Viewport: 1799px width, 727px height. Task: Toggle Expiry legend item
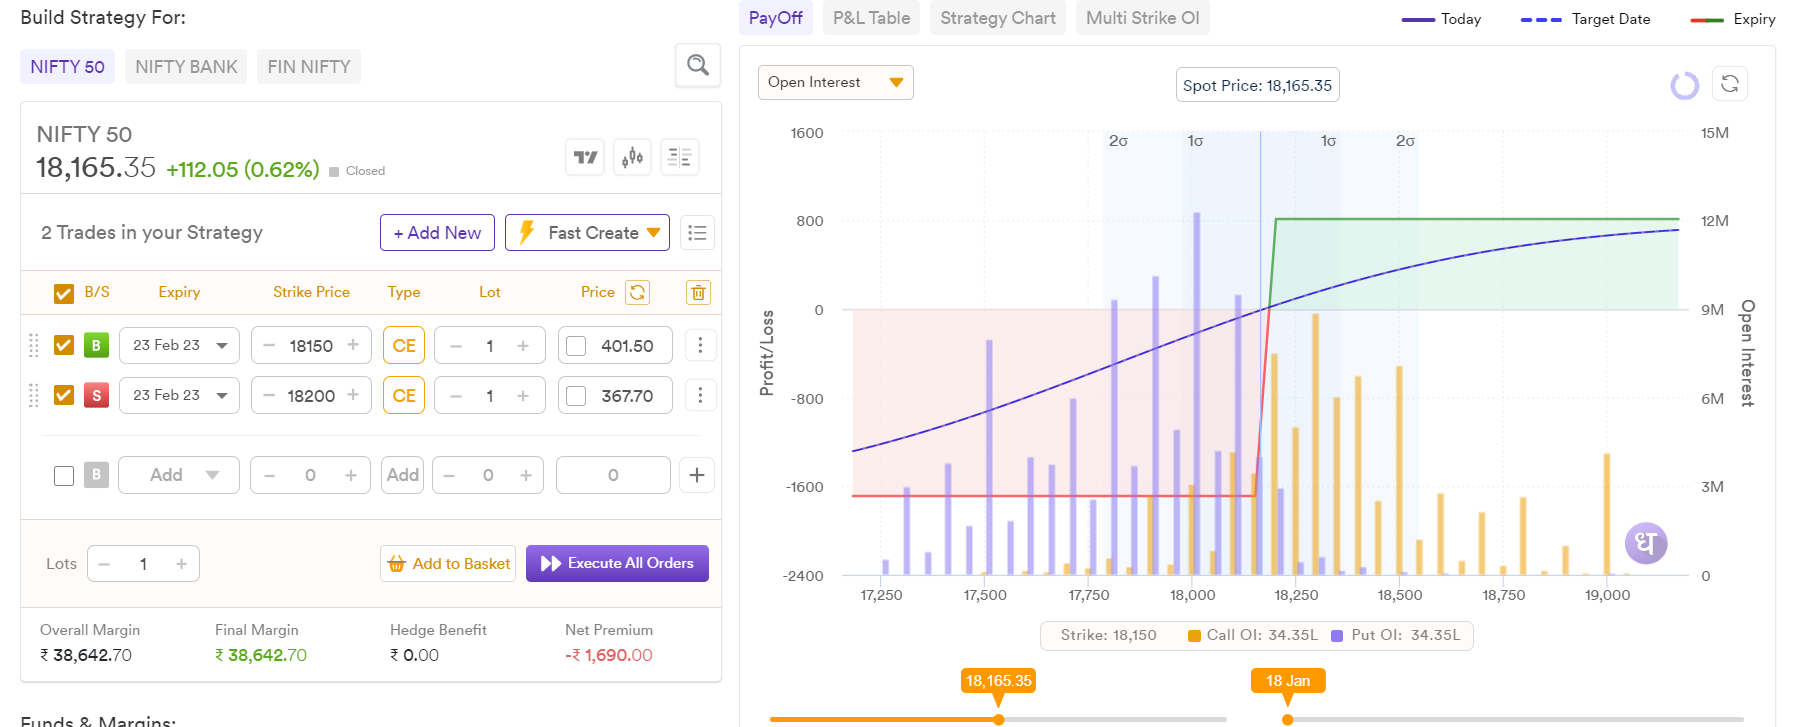click(1733, 19)
